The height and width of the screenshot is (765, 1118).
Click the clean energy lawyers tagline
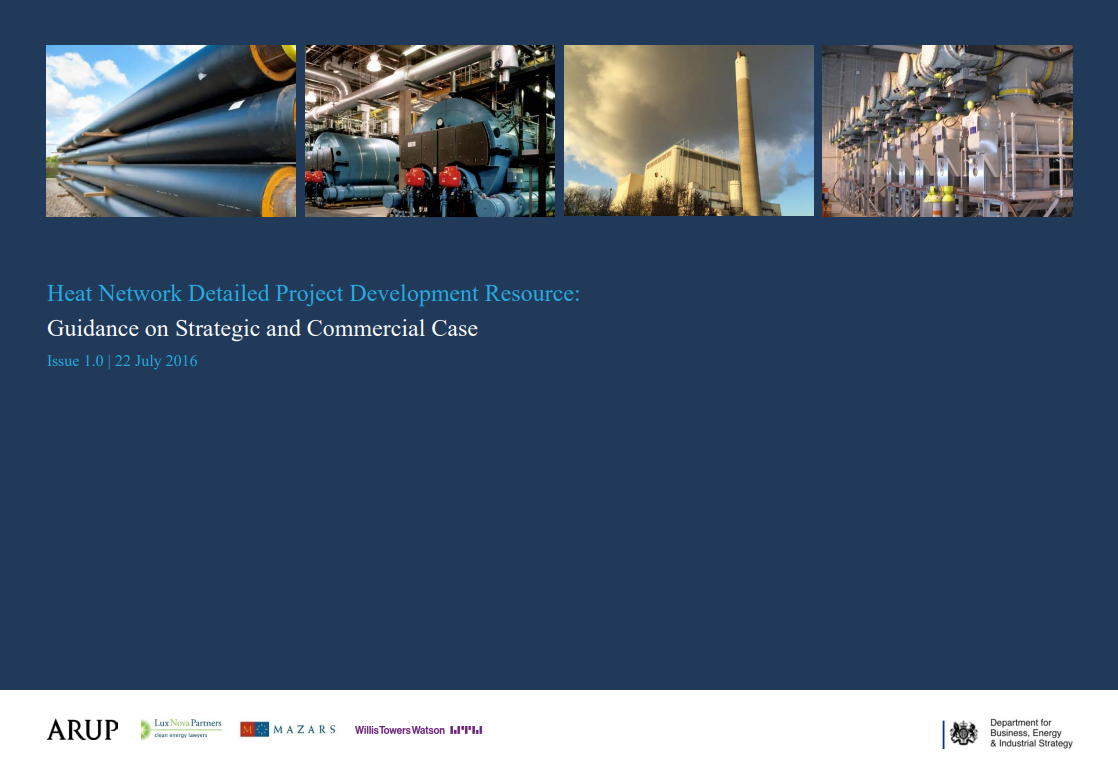181,736
